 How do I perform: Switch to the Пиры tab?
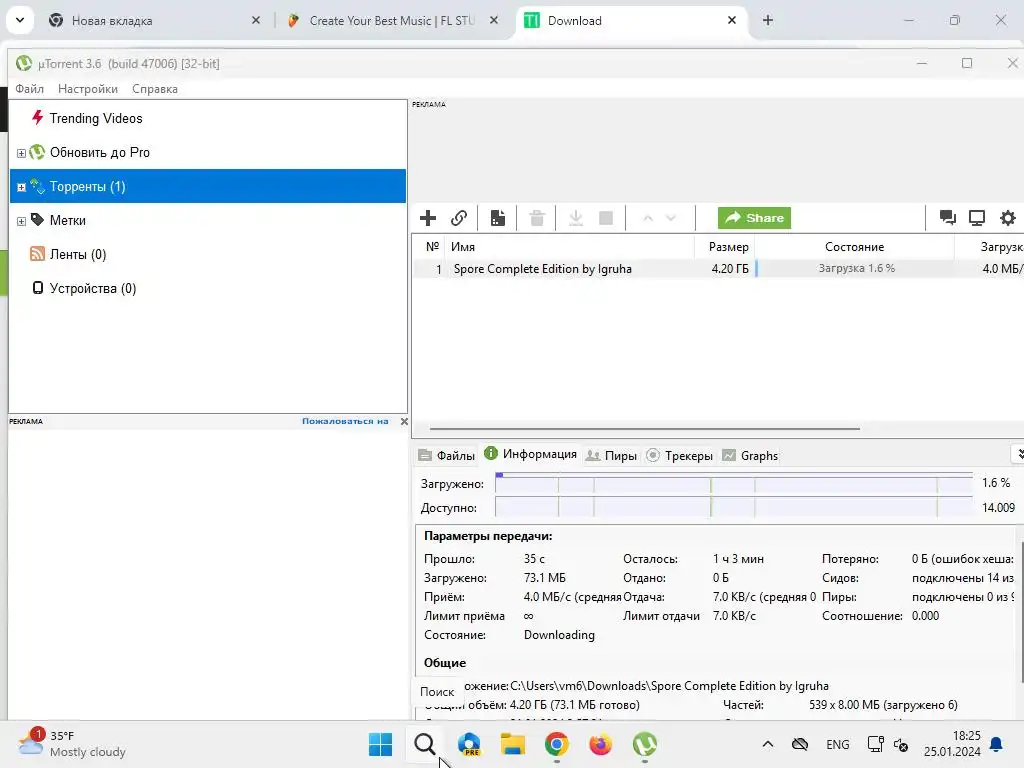point(611,455)
